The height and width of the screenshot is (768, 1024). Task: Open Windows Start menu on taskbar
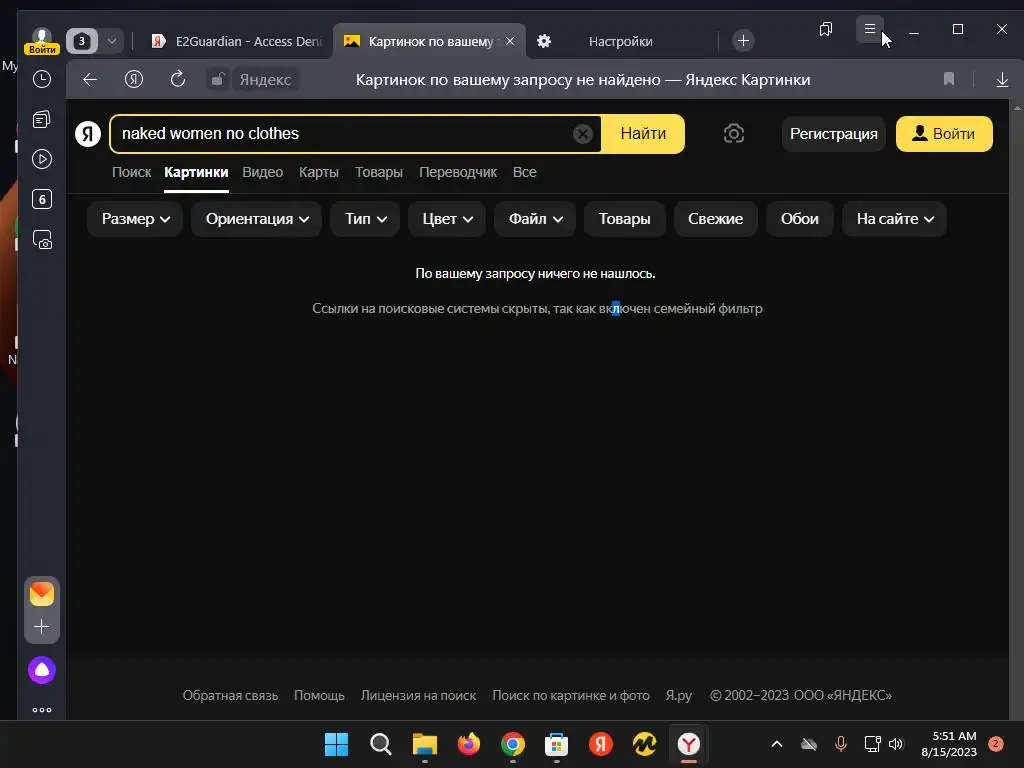tap(337, 744)
